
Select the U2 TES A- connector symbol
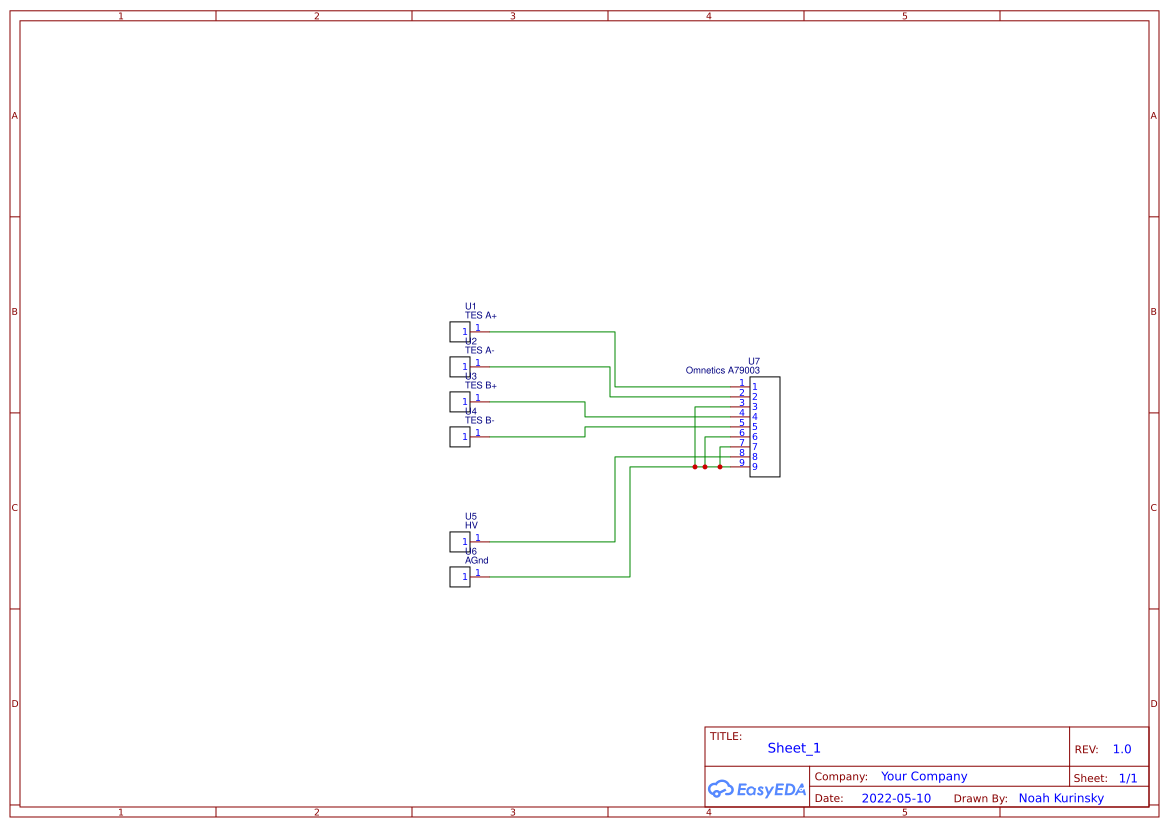[459, 366]
